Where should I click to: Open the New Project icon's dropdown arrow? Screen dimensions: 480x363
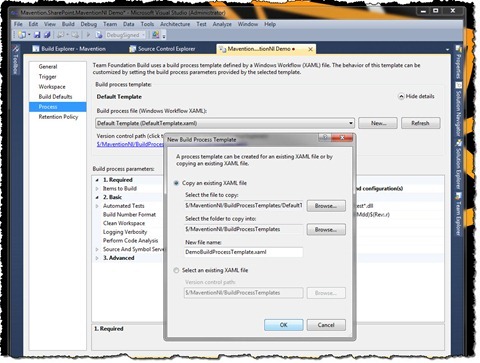pos(29,35)
